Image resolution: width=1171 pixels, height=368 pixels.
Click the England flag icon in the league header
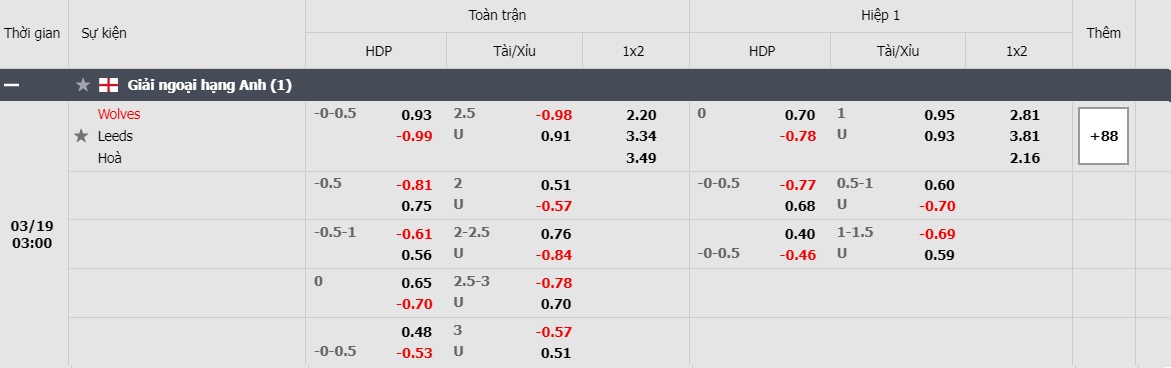pos(108,85)
